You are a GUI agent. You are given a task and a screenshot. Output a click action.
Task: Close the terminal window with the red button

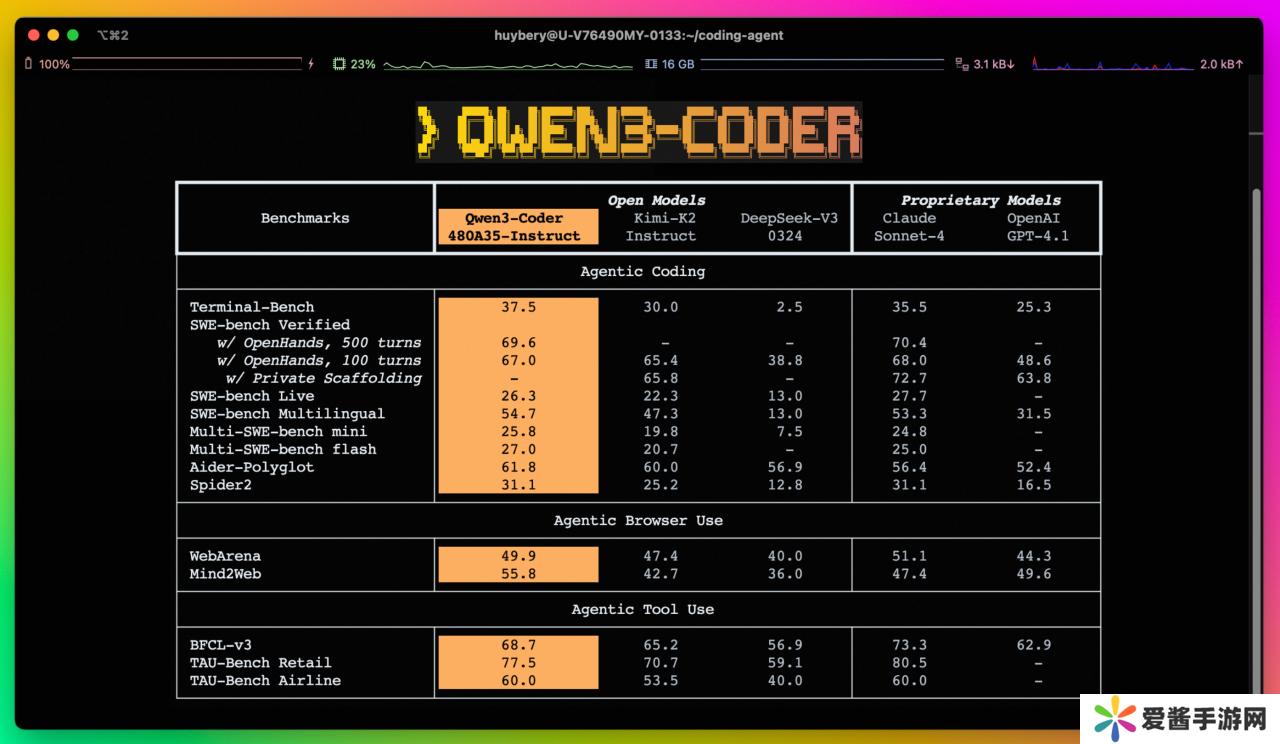click(33, 35)
